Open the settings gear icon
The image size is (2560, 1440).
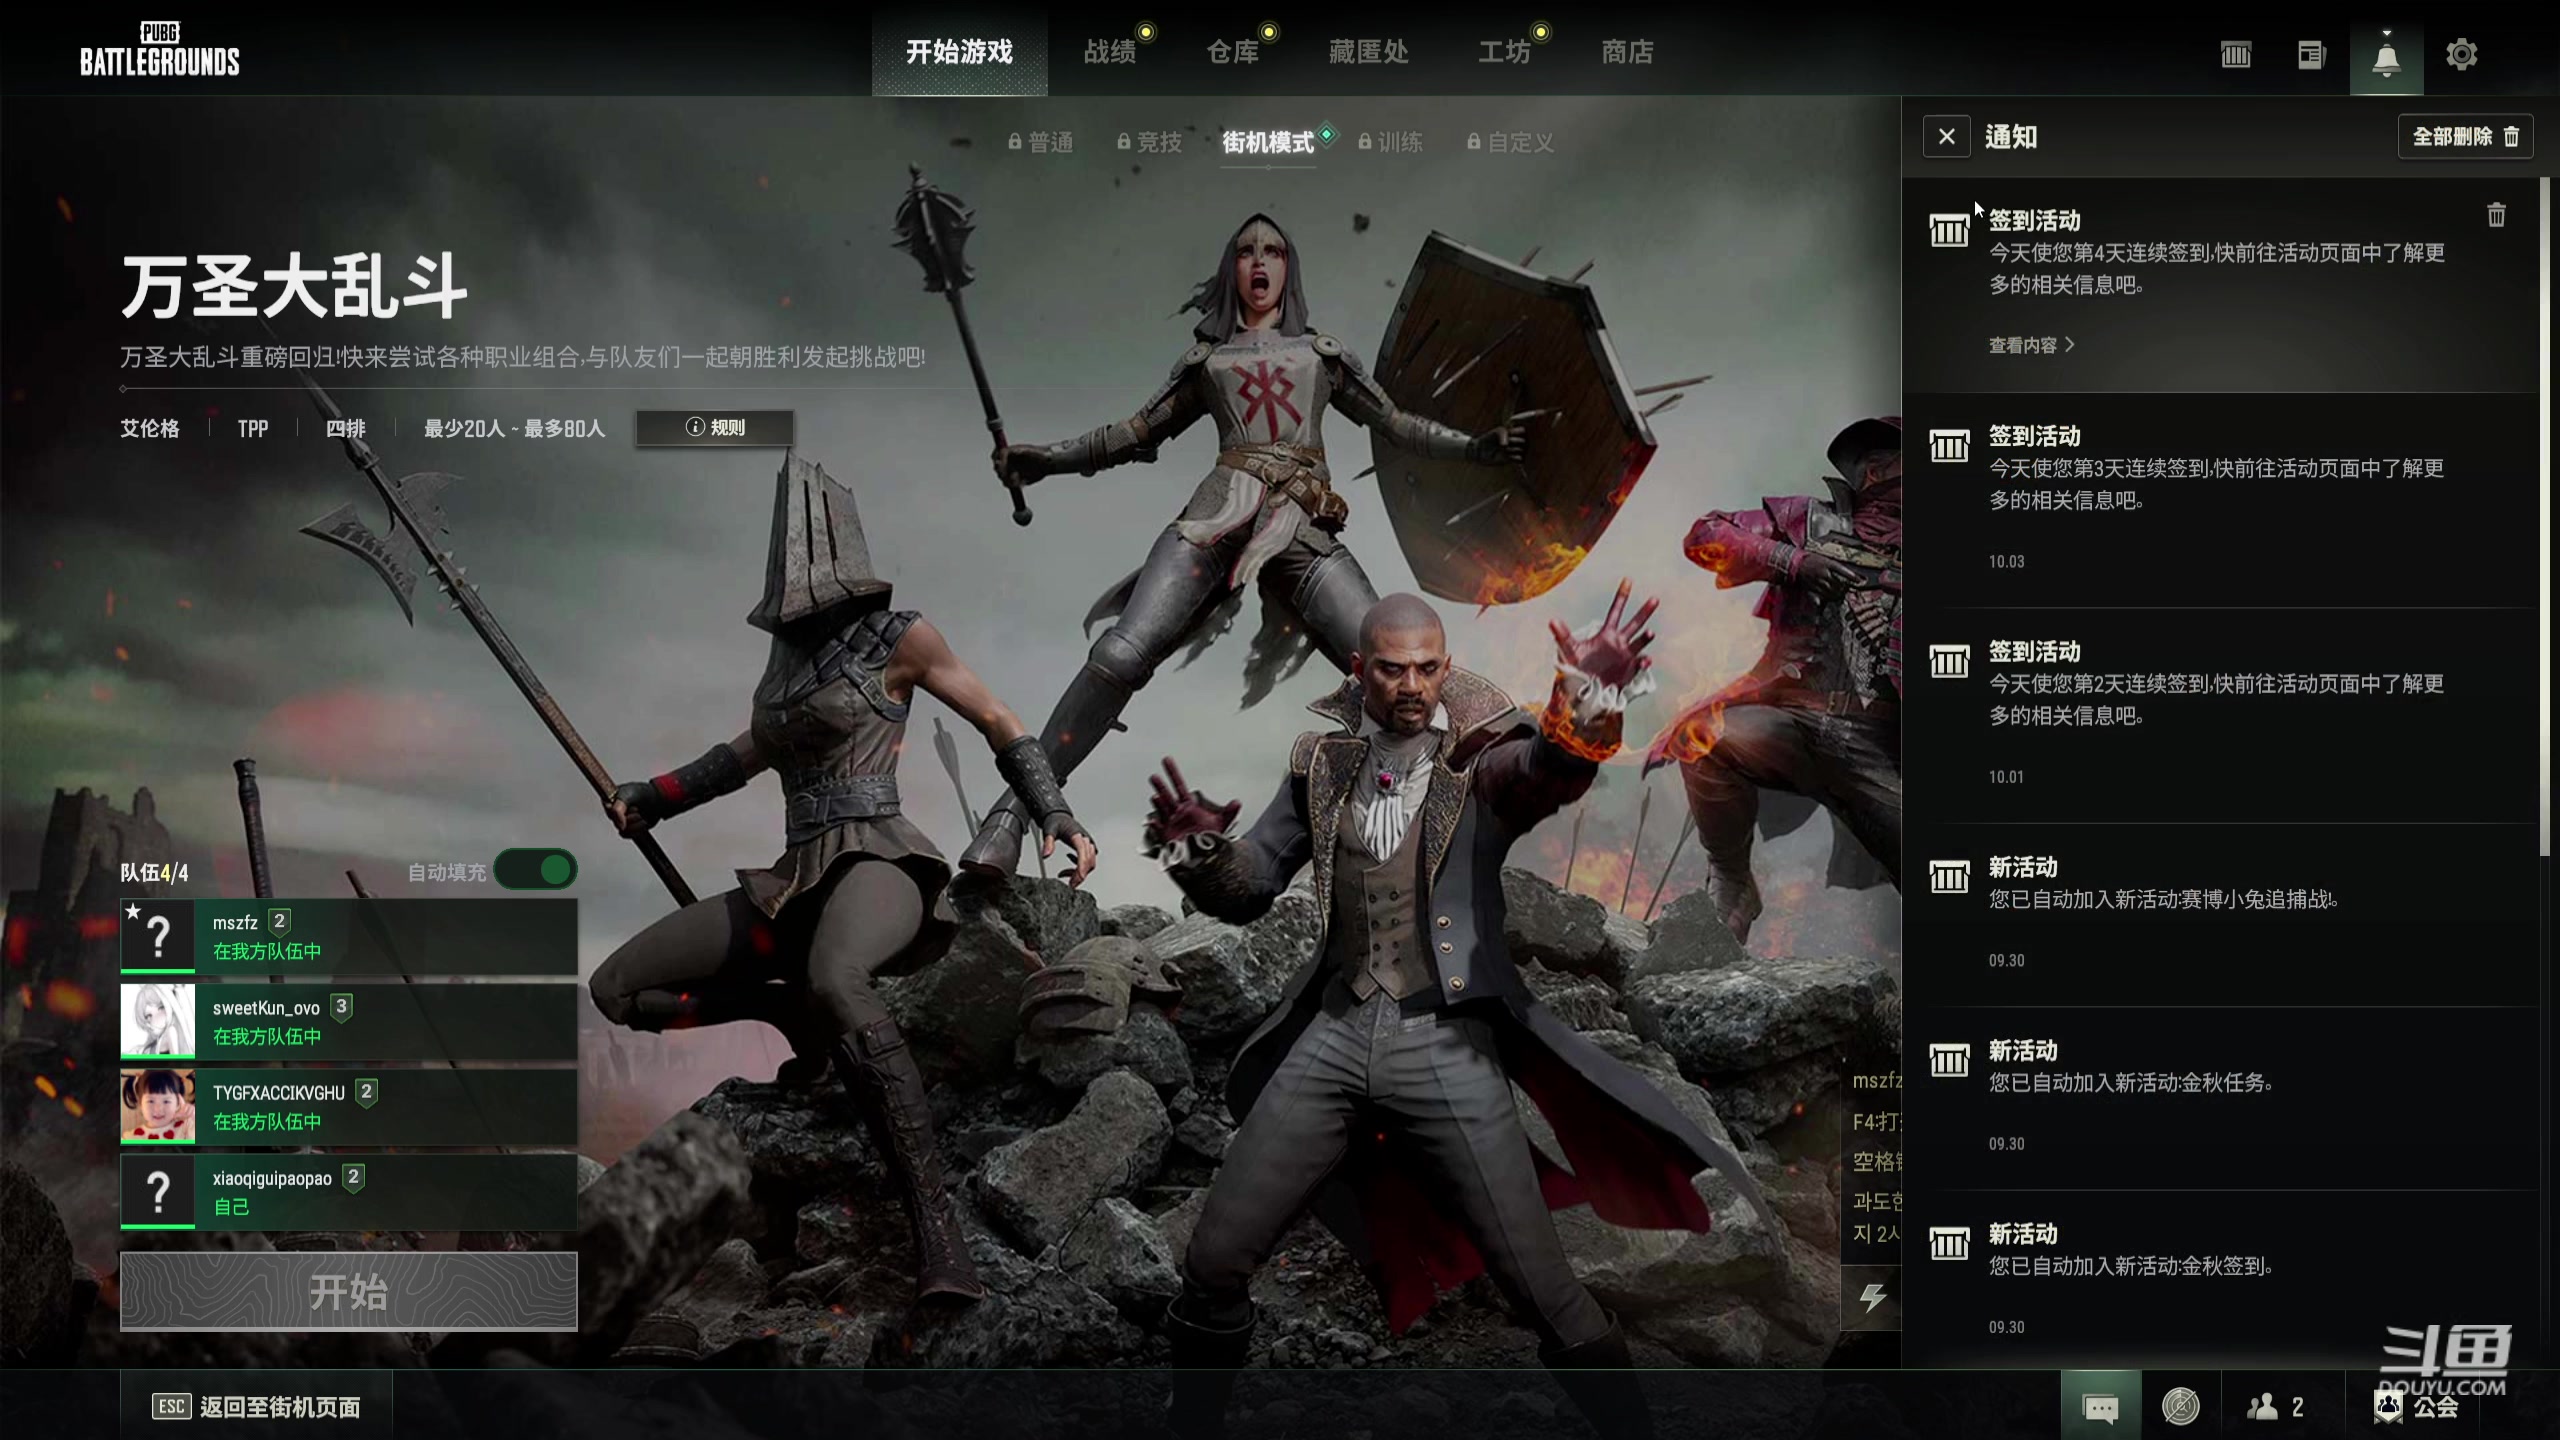click(x=2461, y=54)
